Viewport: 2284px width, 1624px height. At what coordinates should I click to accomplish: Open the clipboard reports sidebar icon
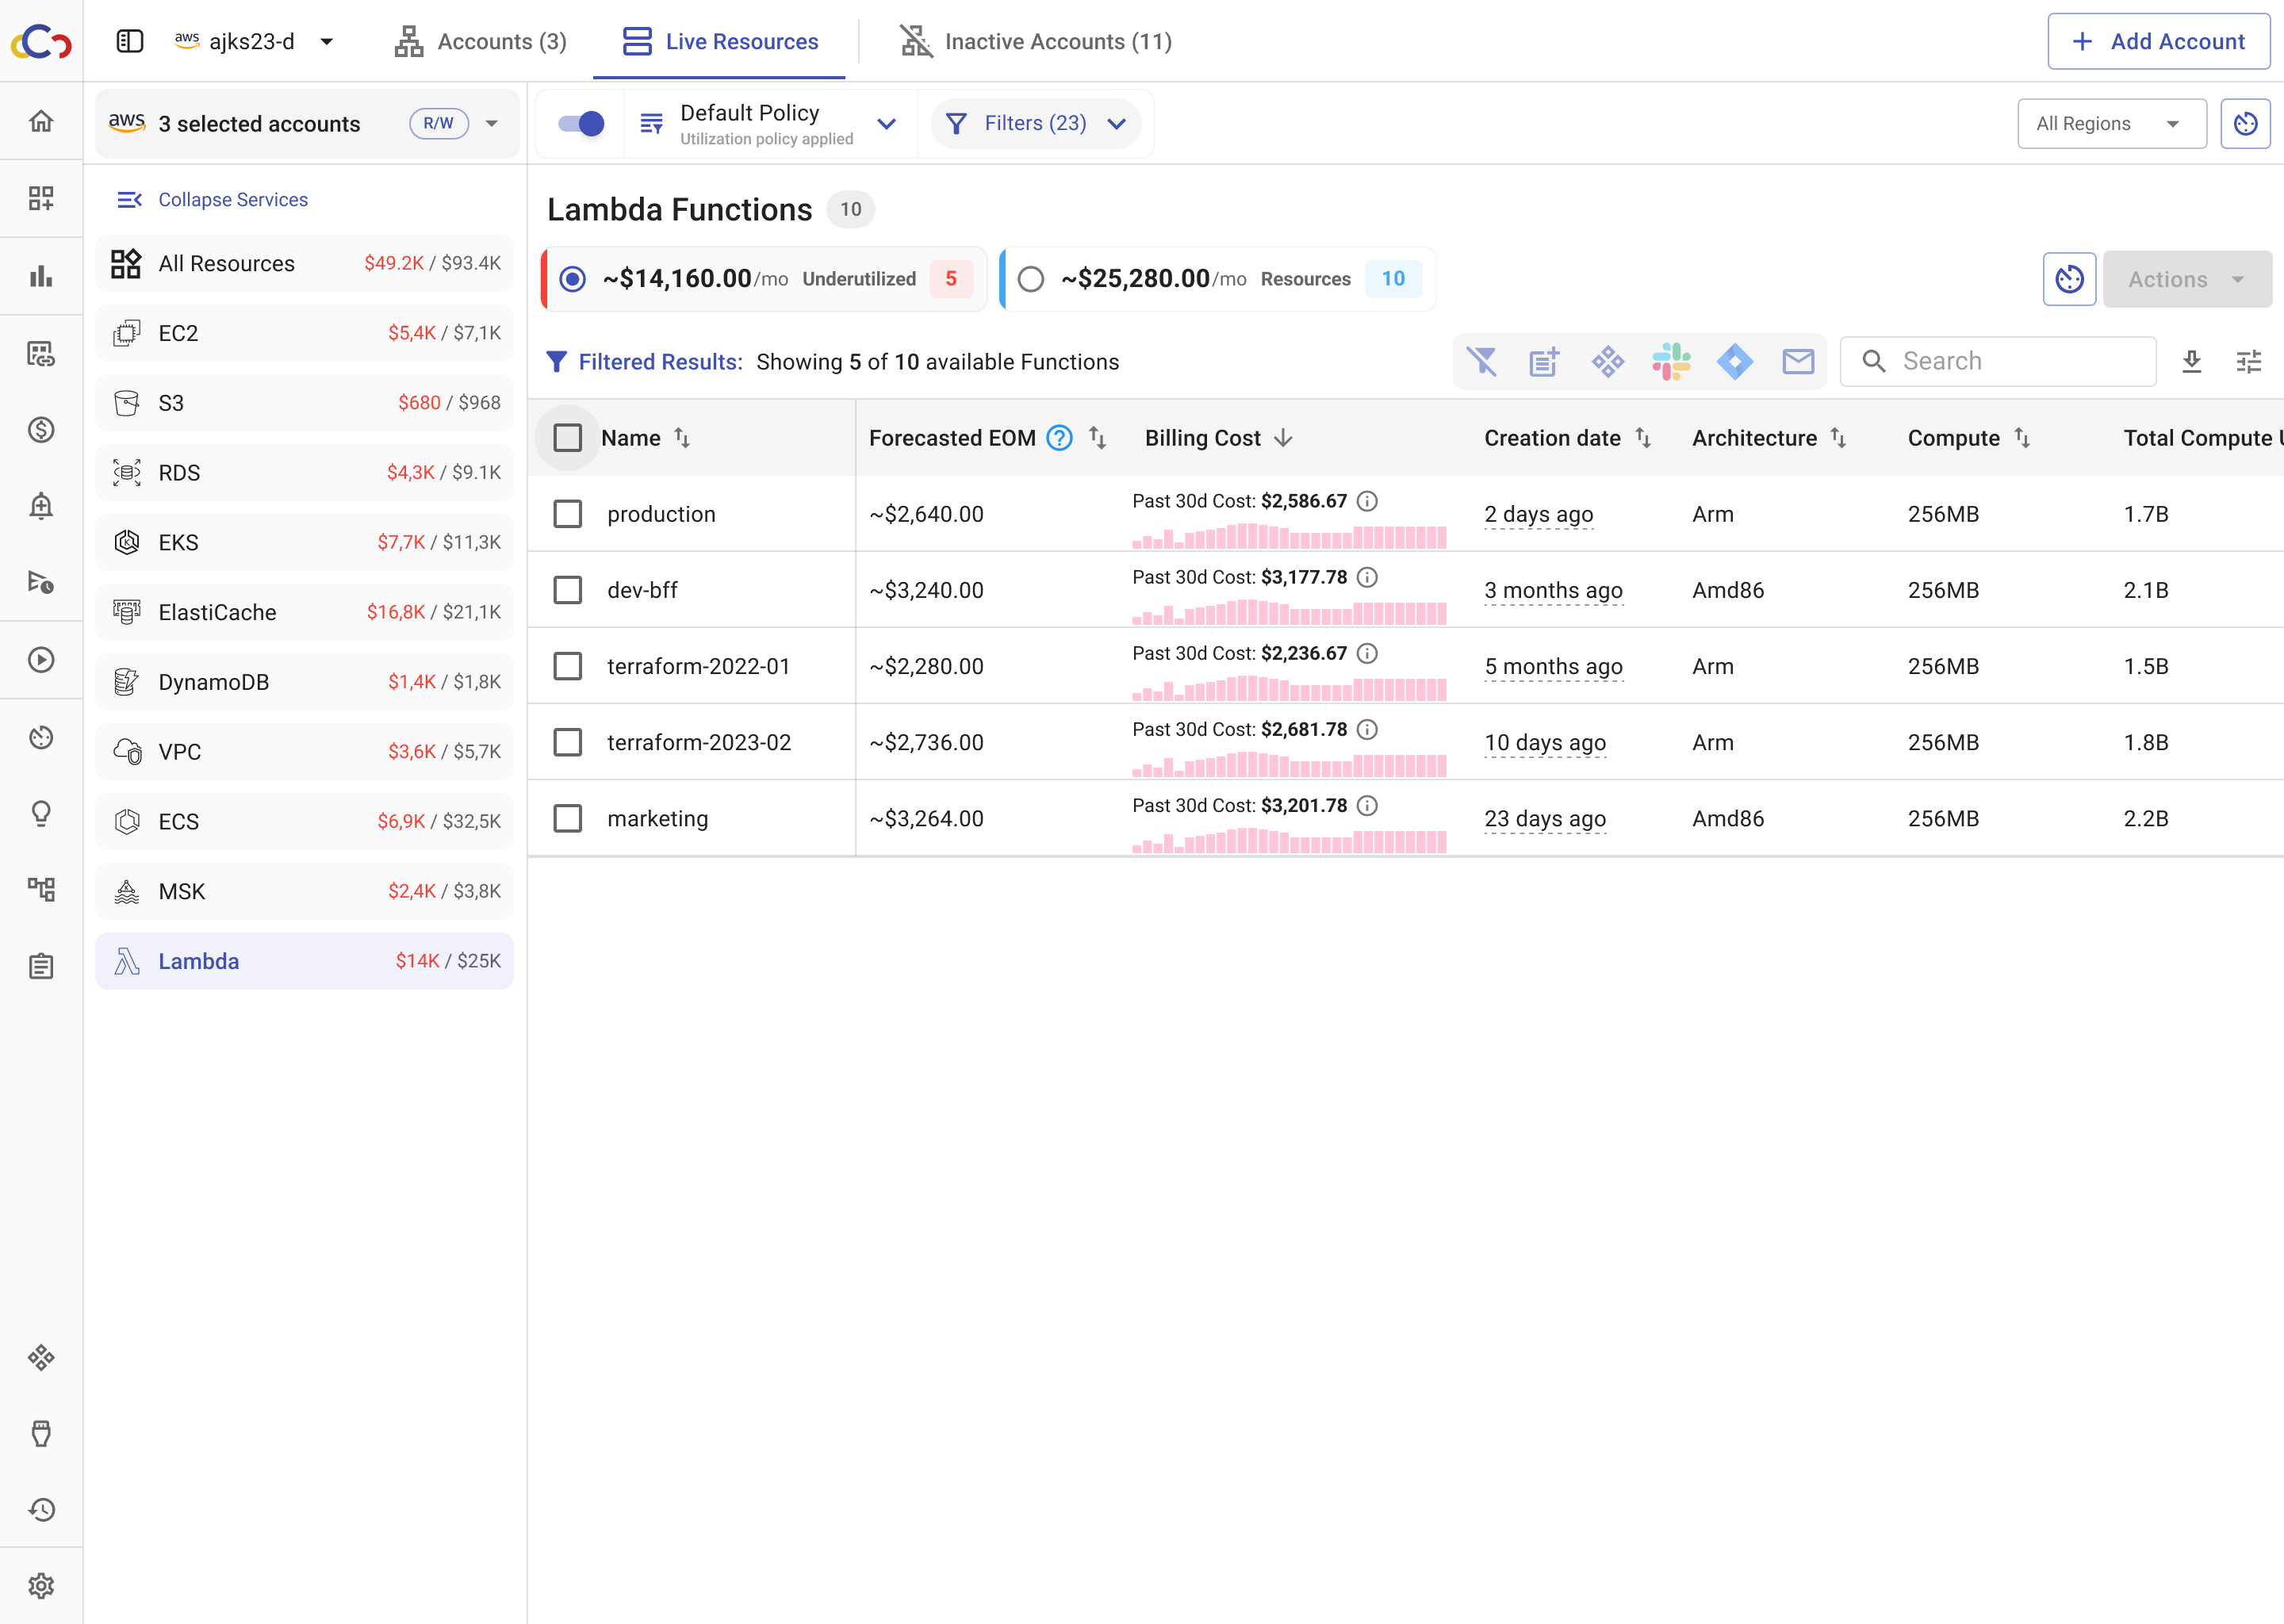click(41, 966)
